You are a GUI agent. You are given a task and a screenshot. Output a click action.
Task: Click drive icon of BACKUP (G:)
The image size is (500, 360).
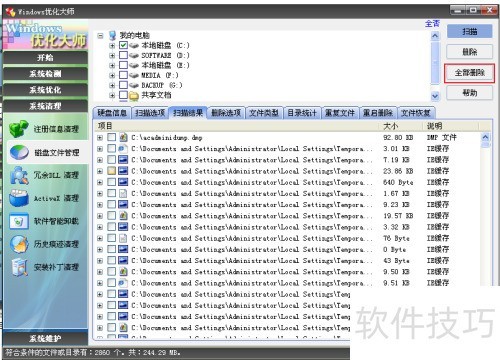coord(134,85)
